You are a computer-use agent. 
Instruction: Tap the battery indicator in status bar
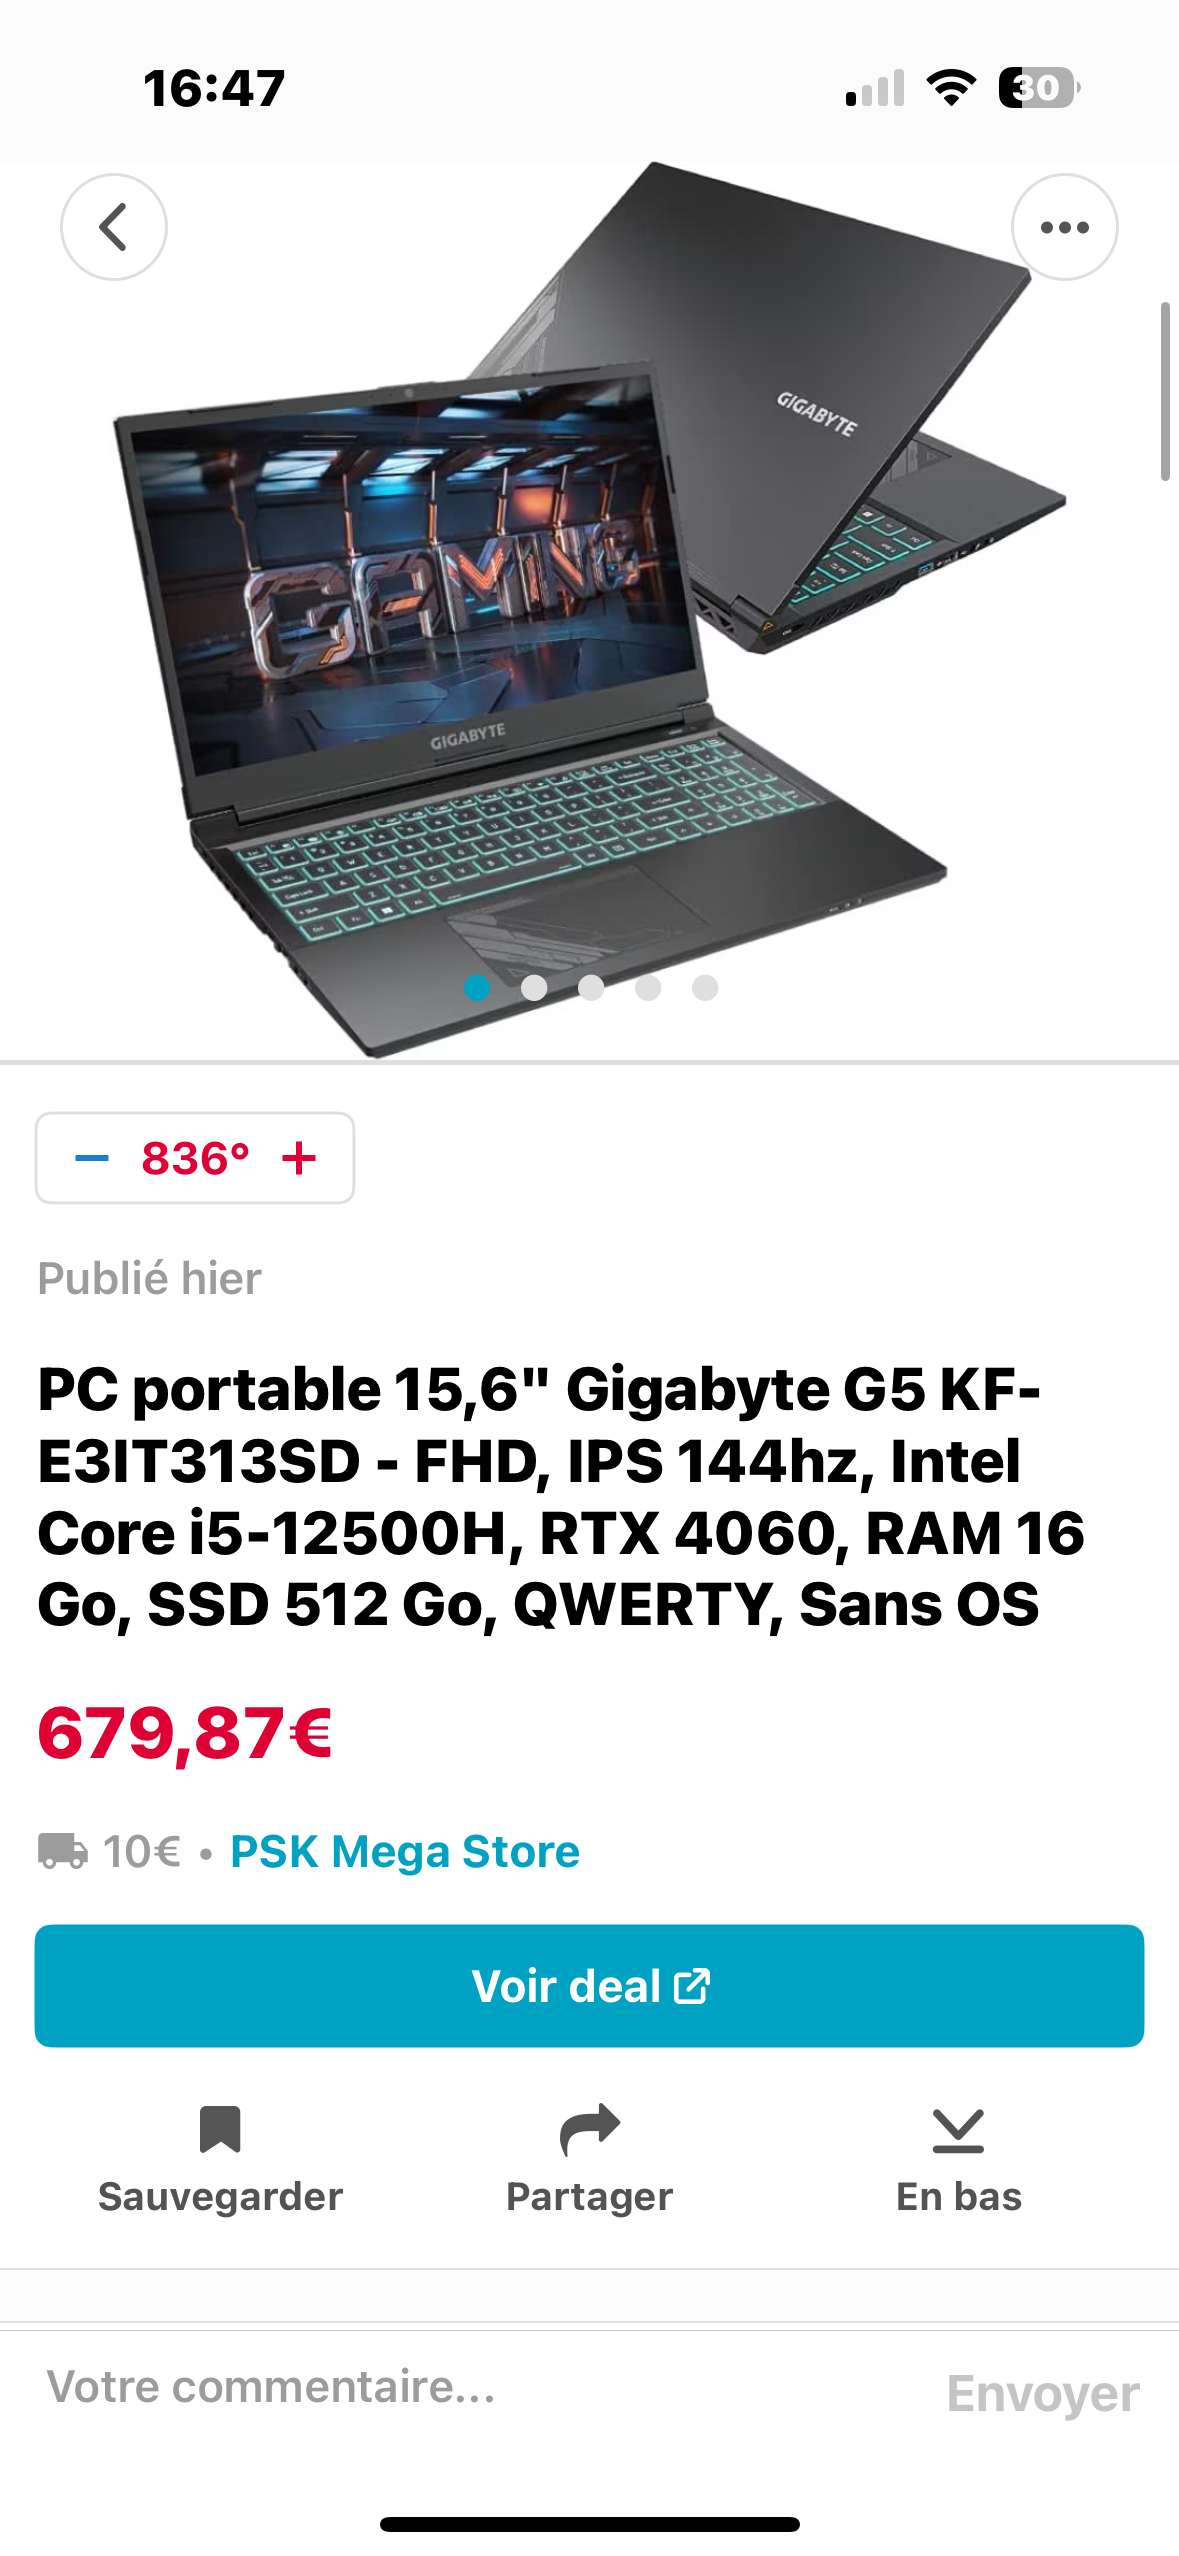pyautogui.click(x=1039, y=88)
